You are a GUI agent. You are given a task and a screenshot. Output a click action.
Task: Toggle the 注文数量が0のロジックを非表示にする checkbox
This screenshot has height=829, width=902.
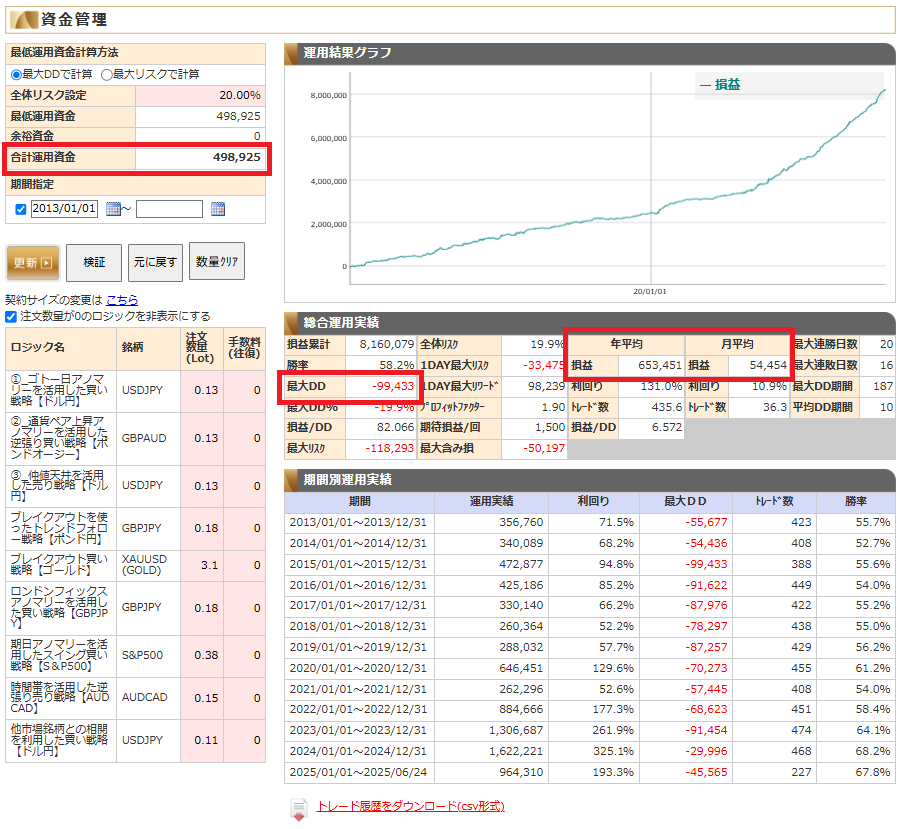(x=10, y=317)
